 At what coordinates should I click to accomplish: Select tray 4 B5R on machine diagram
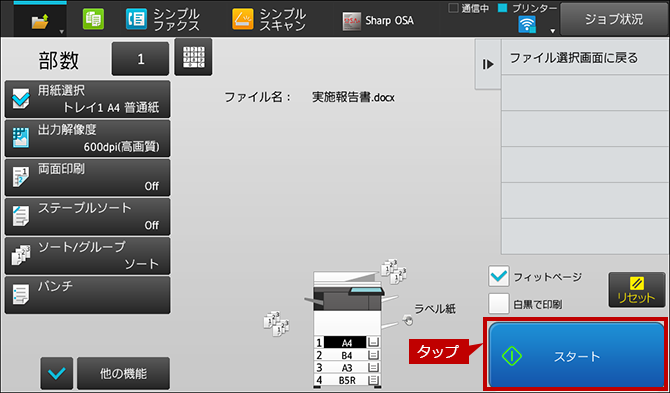click(347, 379)
